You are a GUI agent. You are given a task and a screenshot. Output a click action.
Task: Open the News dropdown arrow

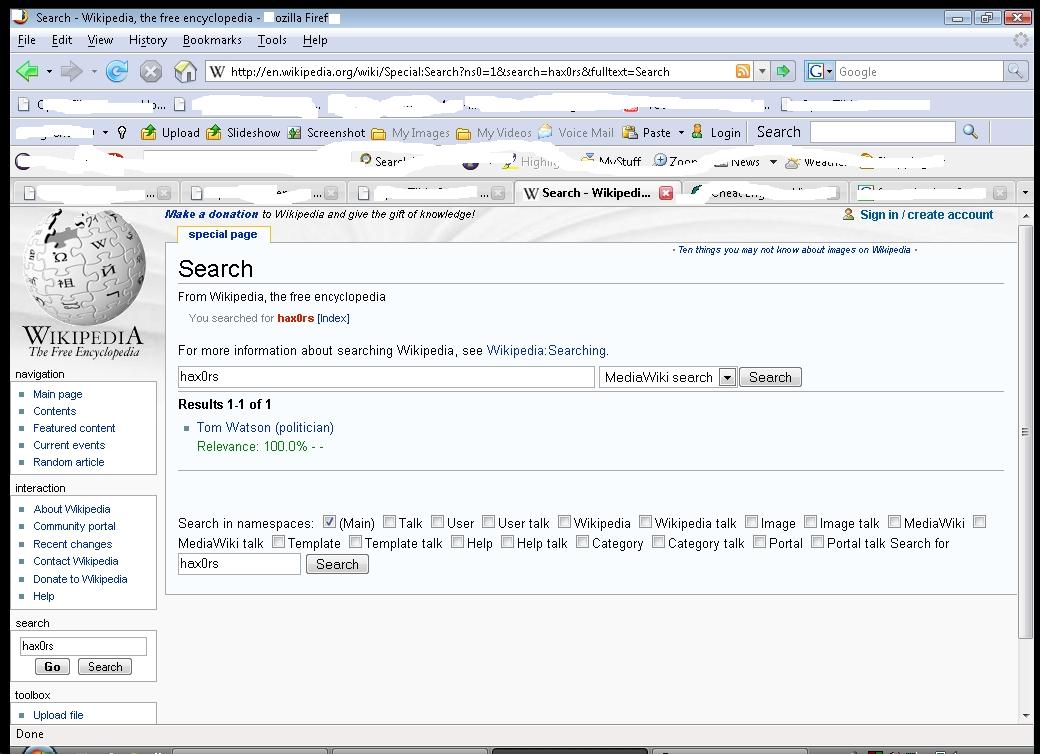click(x=773, y=162)
